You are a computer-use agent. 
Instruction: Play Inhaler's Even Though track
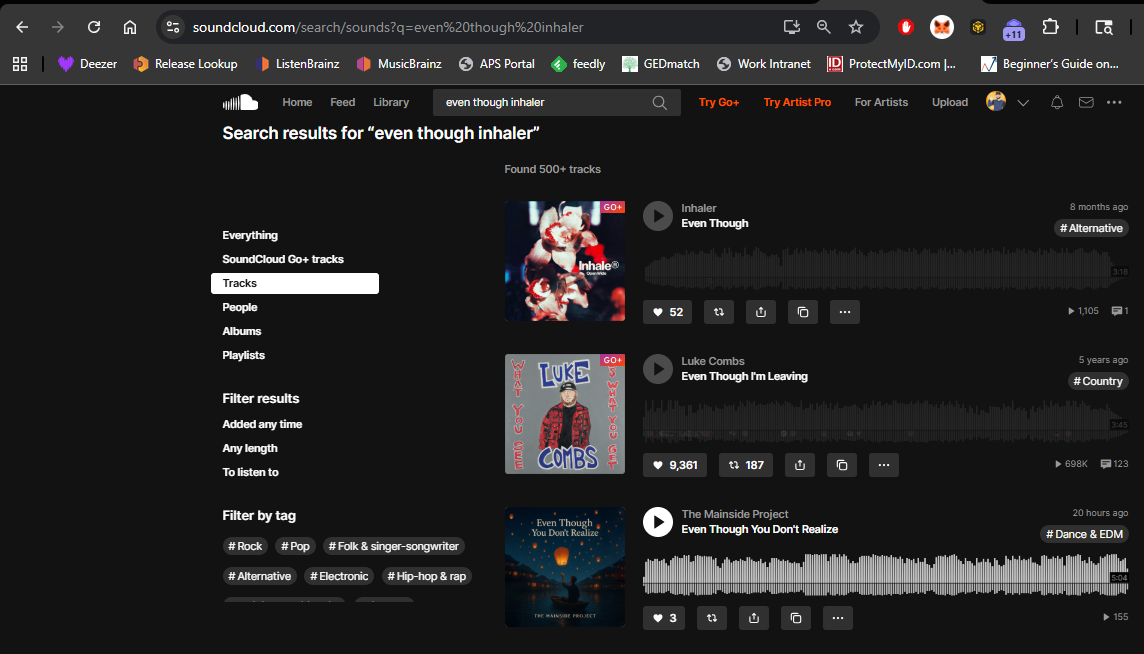click(657, 216)
